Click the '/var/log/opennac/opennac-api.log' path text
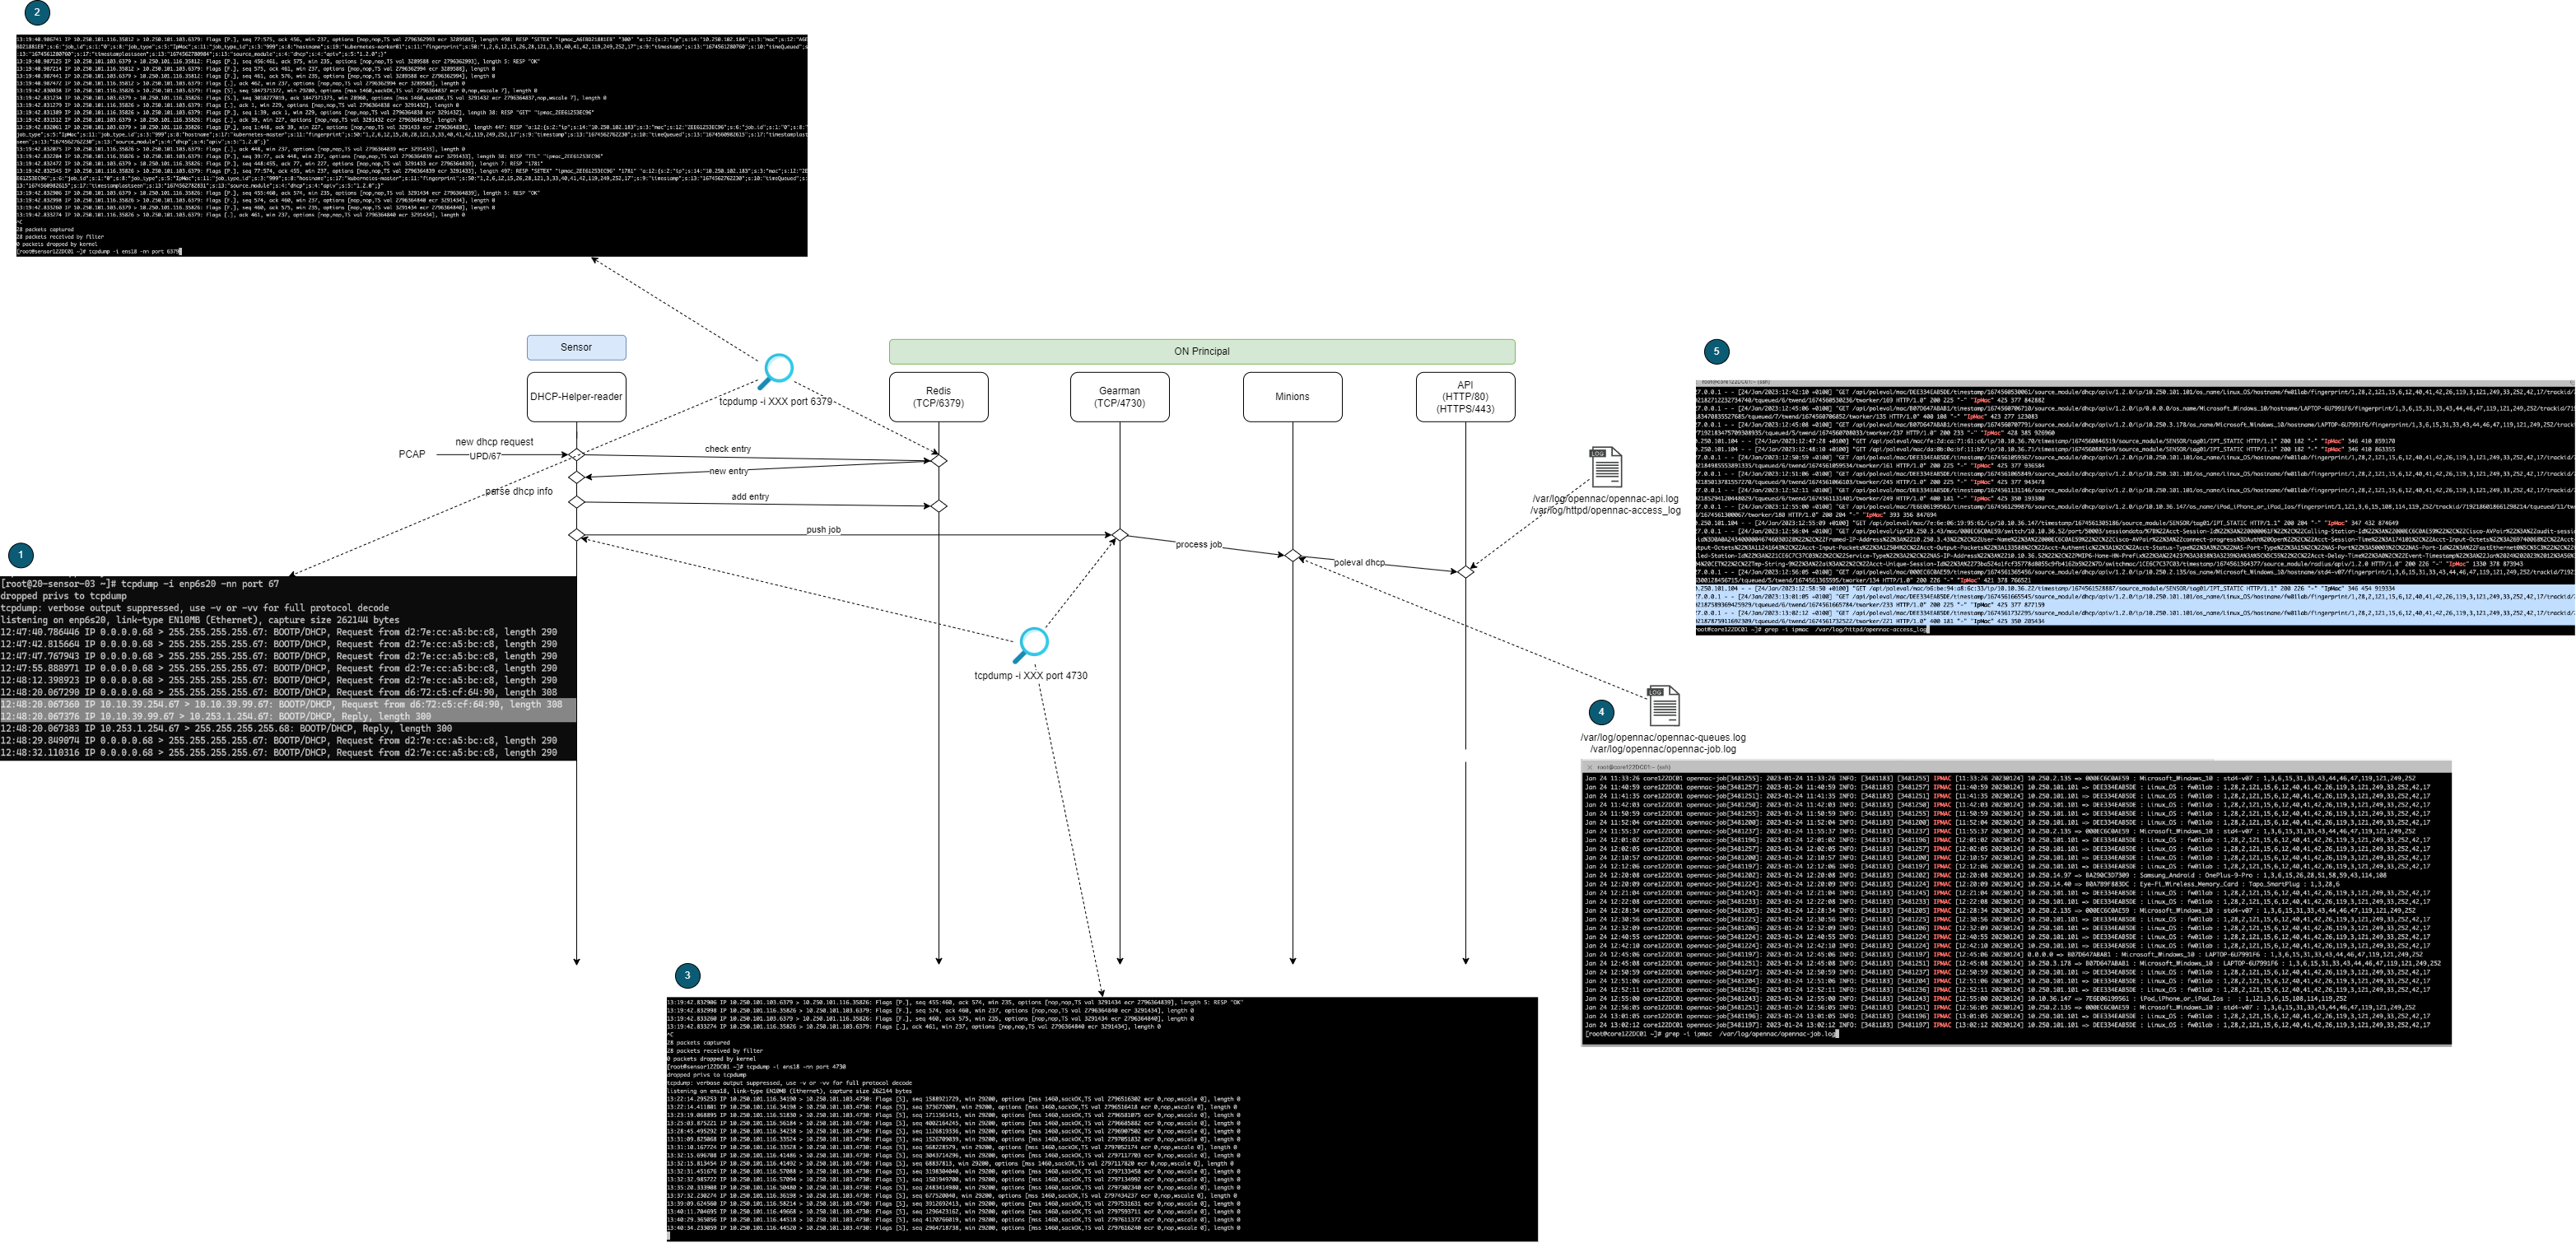The height and width of the screenshot is (1243, 2576). pos(1605,499)
